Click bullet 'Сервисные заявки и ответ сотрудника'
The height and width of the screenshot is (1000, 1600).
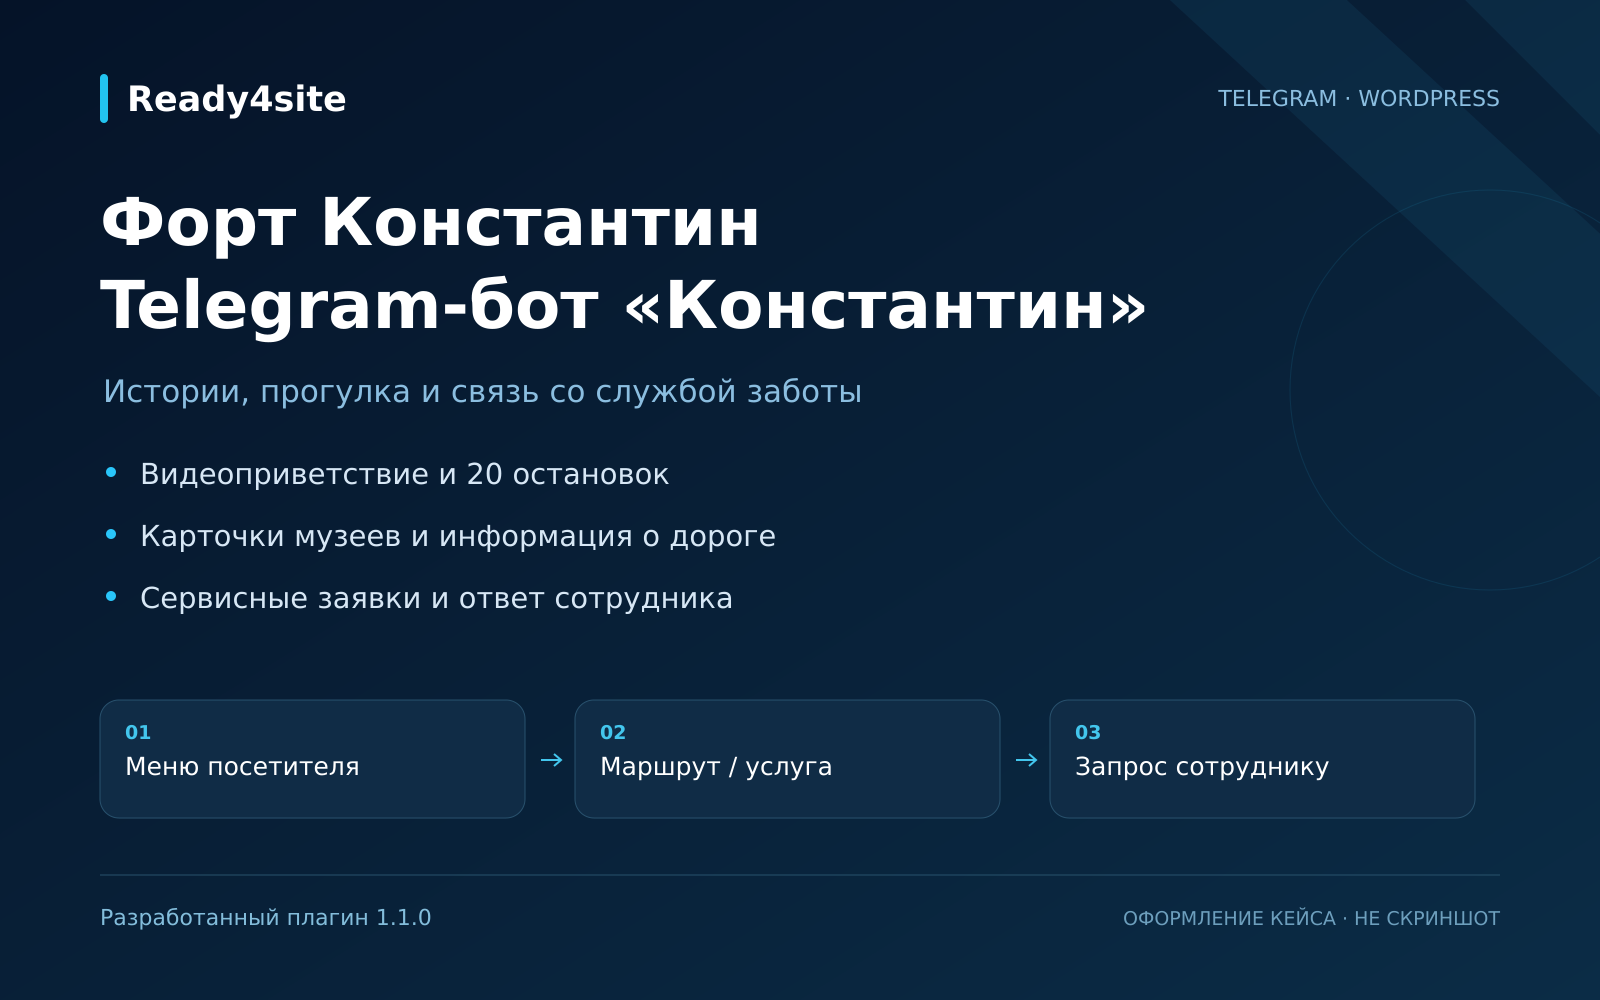[436, 598]
